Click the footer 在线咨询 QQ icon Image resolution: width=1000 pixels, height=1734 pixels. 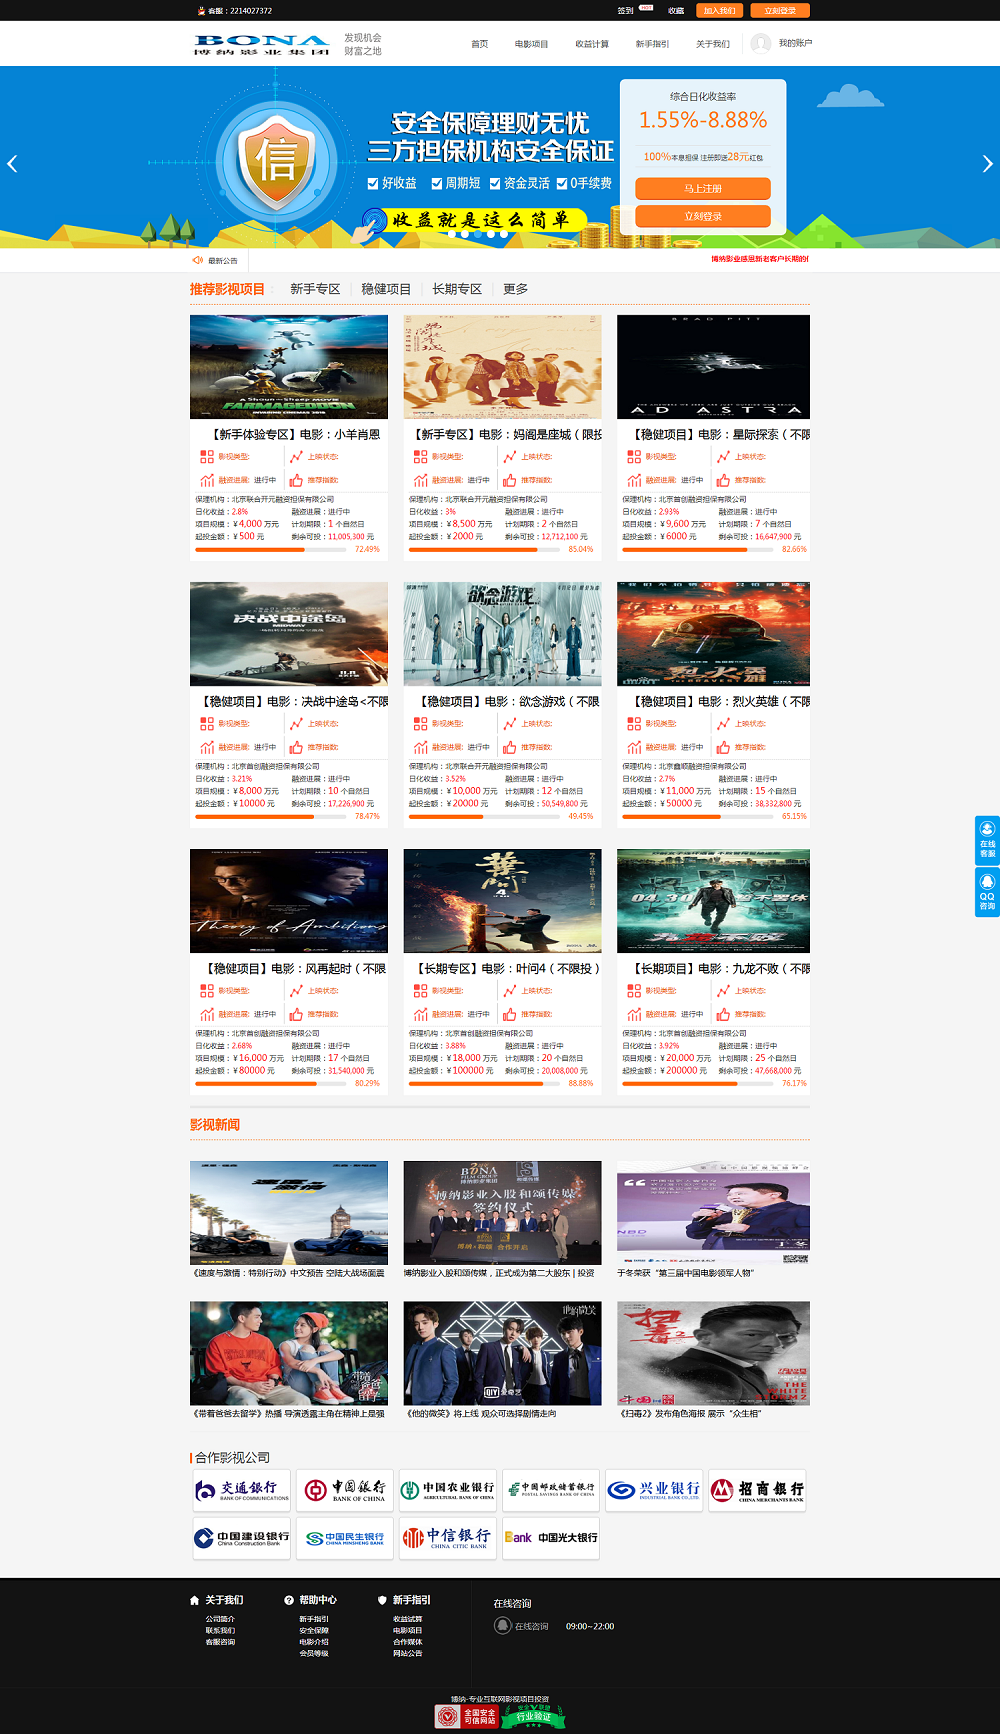pos(503,1626)
